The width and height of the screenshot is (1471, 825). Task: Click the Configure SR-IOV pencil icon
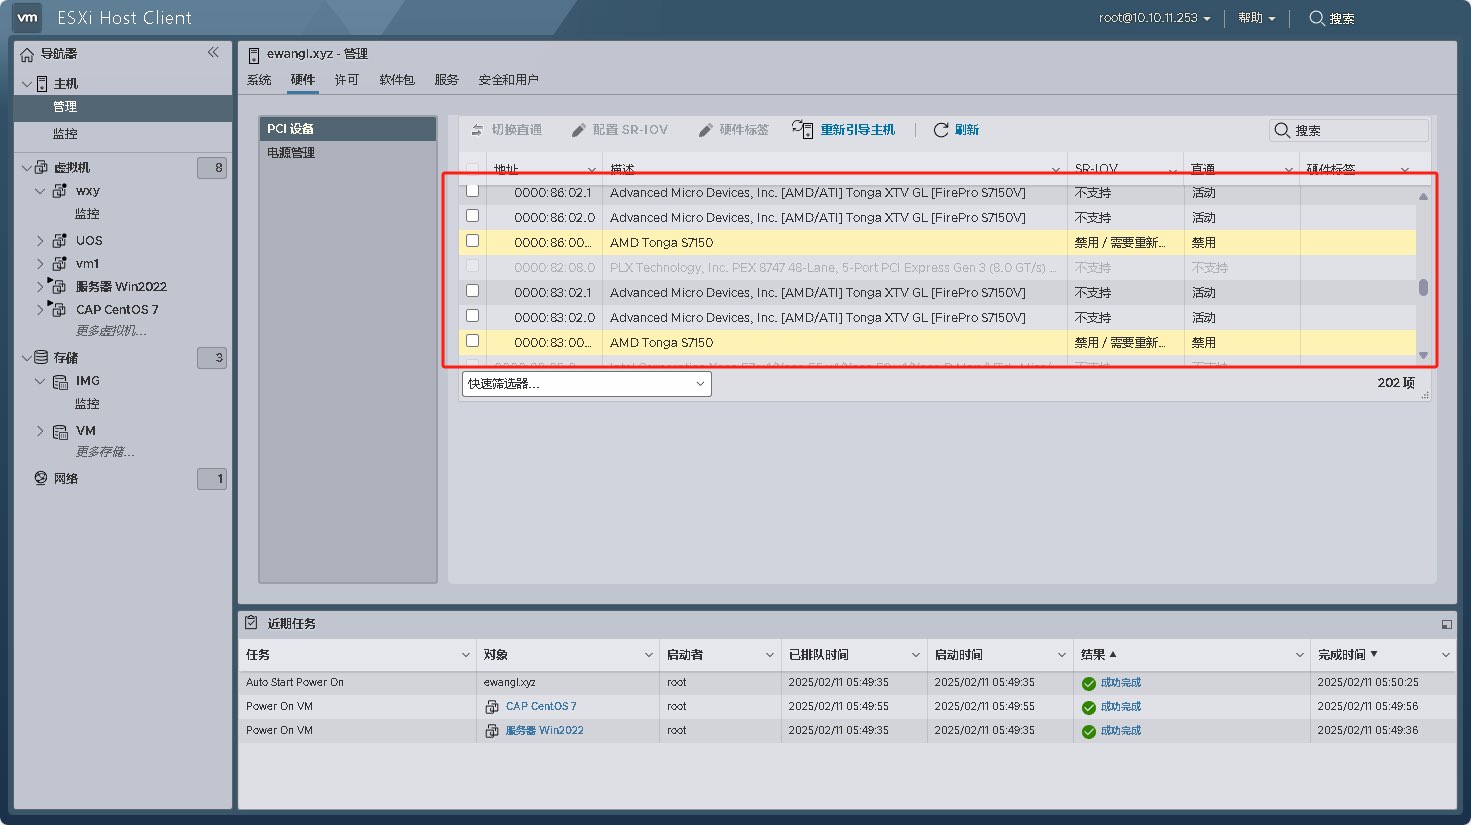click(579, 130)
